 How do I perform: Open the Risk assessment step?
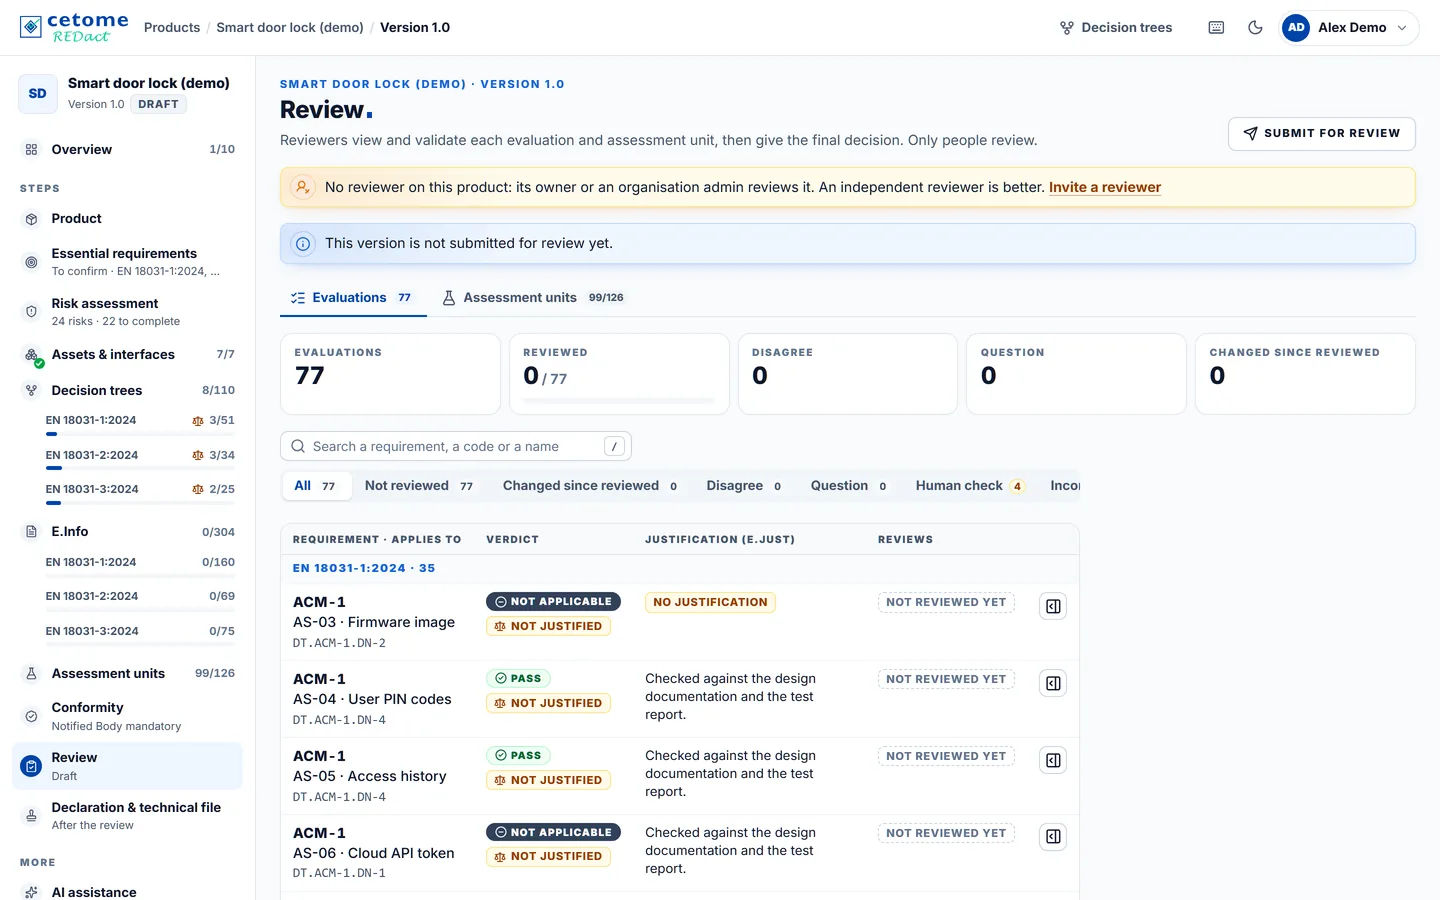128,312
